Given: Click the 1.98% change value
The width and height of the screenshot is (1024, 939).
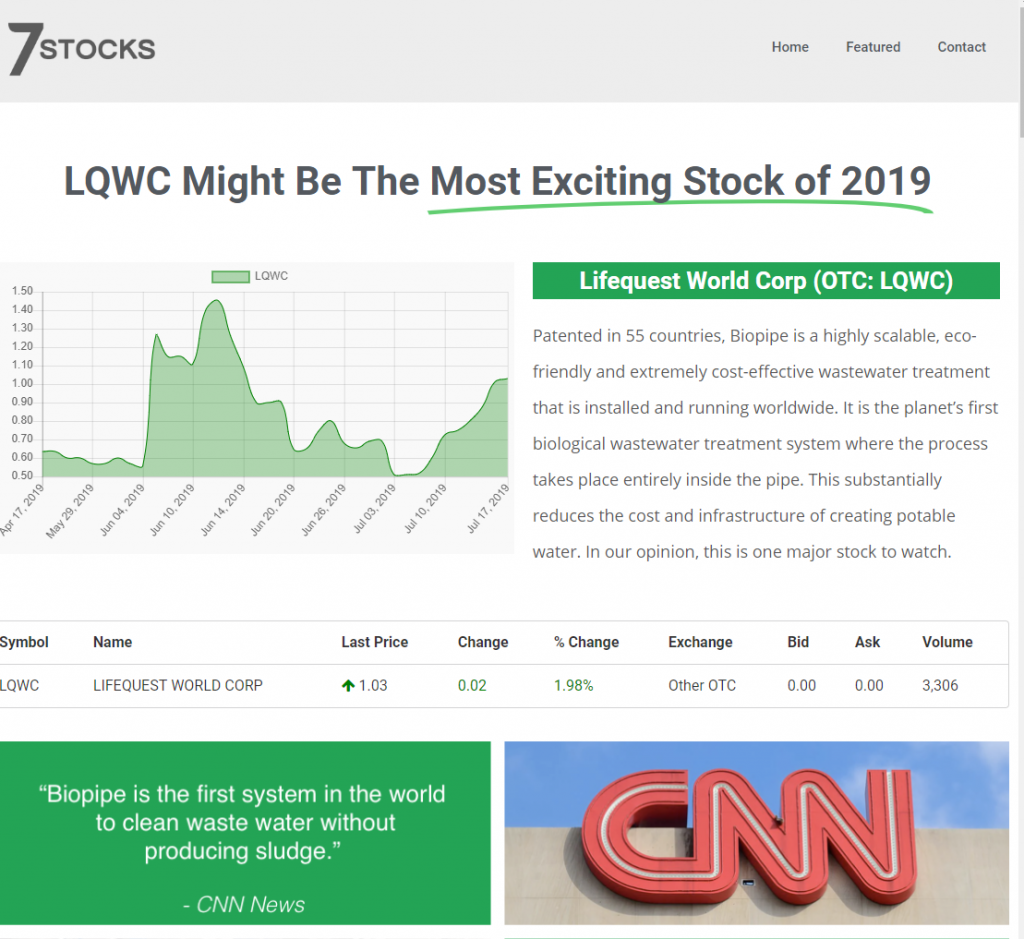Looking at the screenshot, I should pyautogui.click(x=573, y=686).
